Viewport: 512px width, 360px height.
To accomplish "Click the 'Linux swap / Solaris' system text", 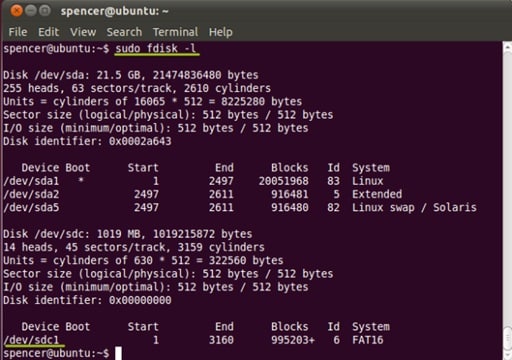I will 414,208.
